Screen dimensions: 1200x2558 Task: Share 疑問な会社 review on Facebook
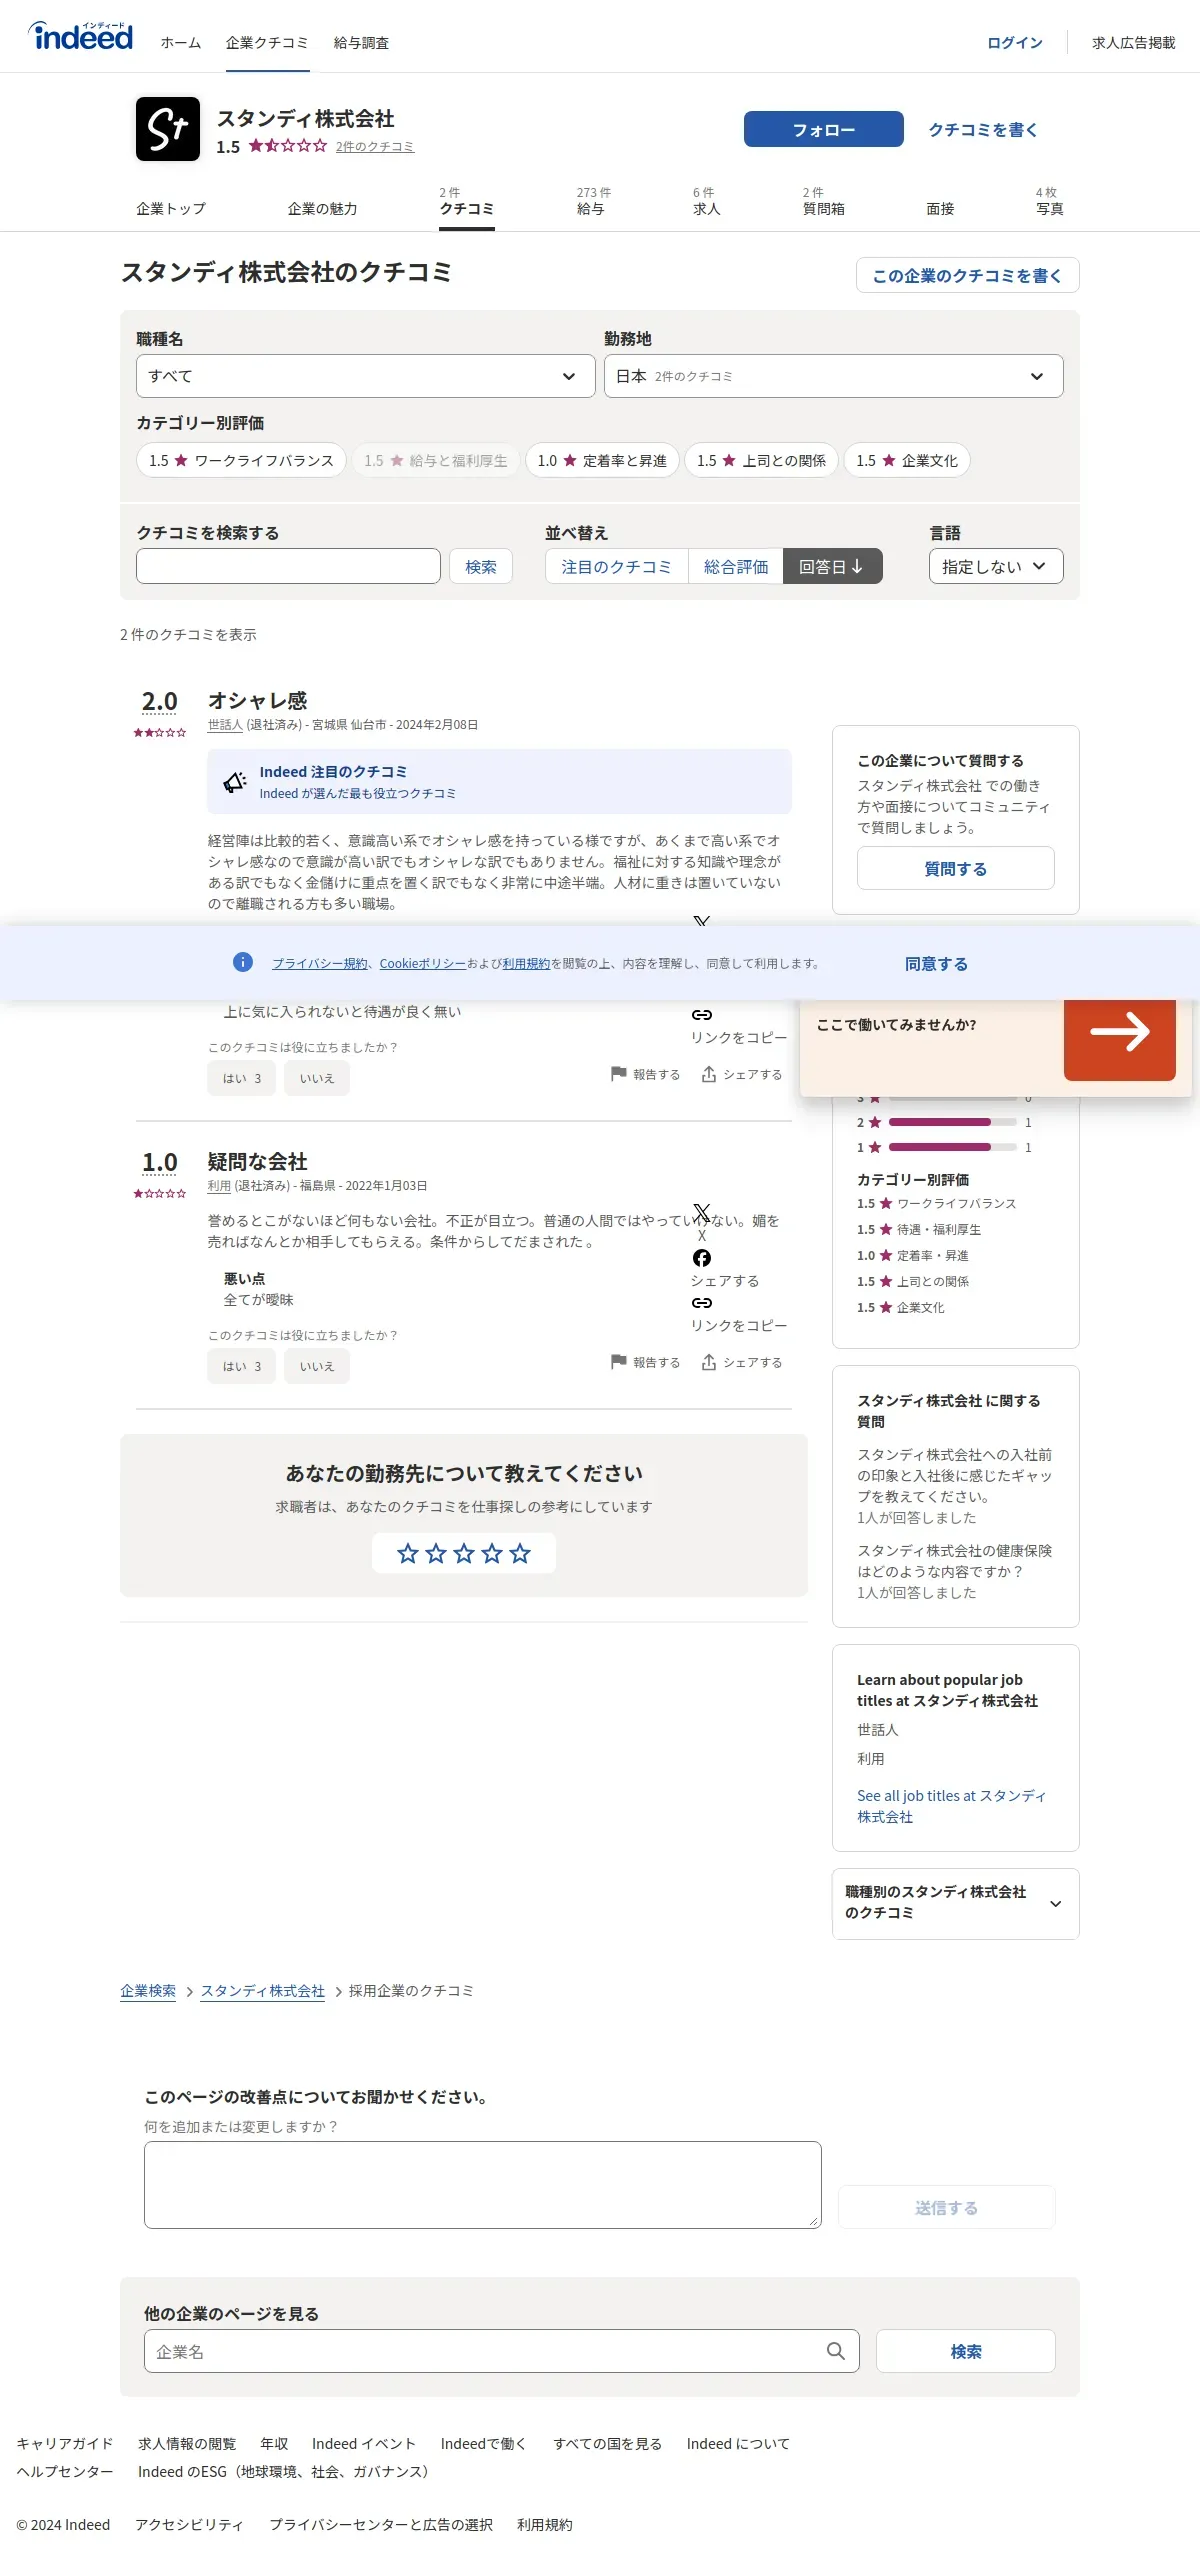(702, 1258)
